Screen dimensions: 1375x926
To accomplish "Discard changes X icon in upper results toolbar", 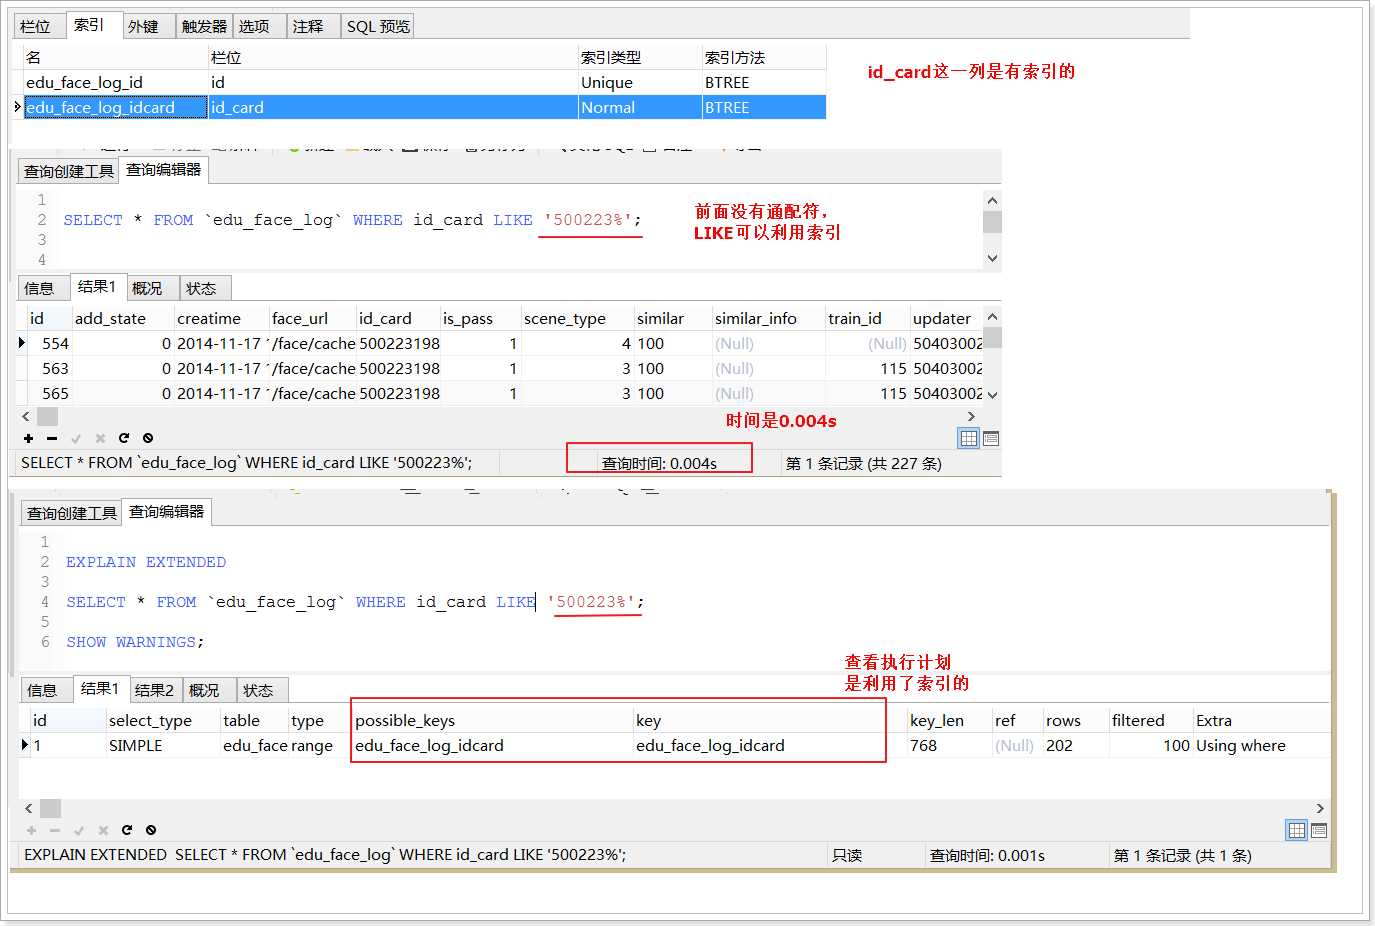I will [x=100, y=438].
